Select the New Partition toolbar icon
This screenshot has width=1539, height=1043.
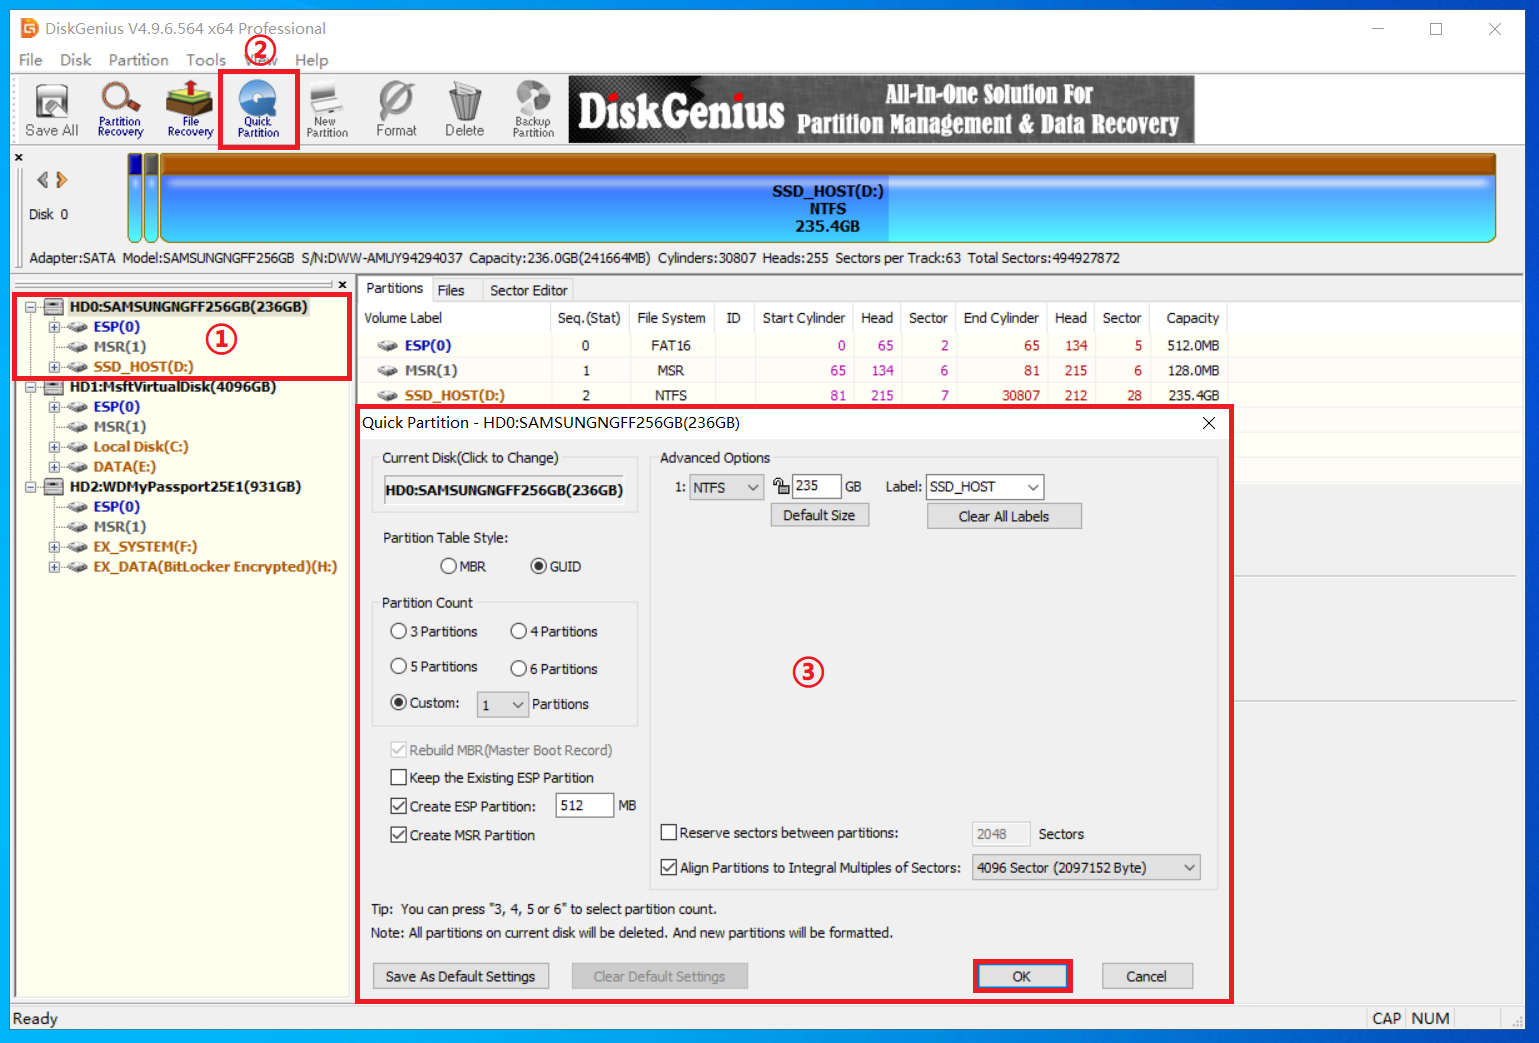pyautogui.click(x=327, y=110)
